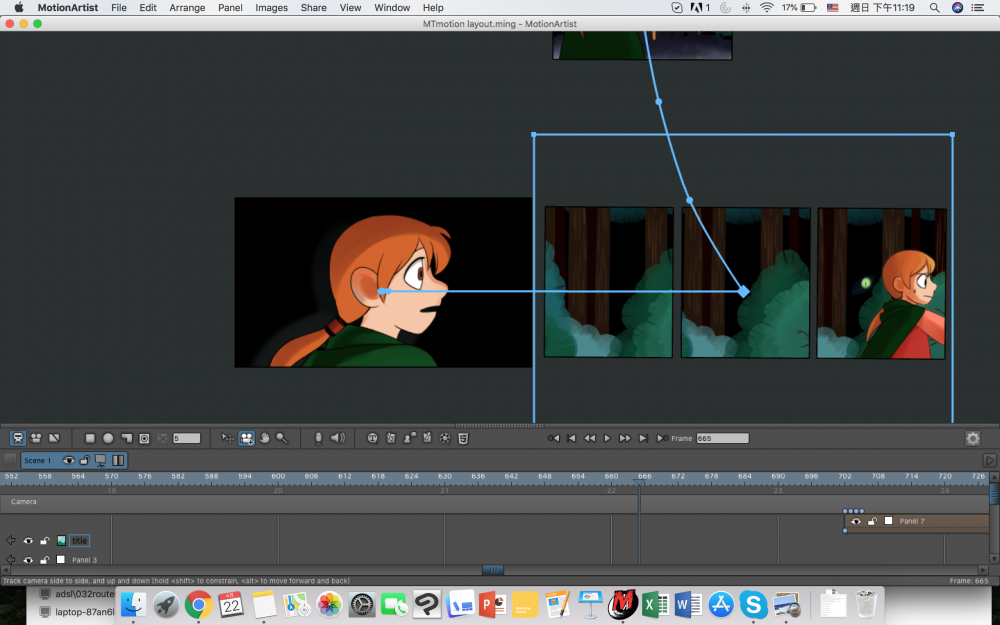Jump to the last frame
Image resolution: width=1000 pixels, height=625 pixels.
coord(662,438)
